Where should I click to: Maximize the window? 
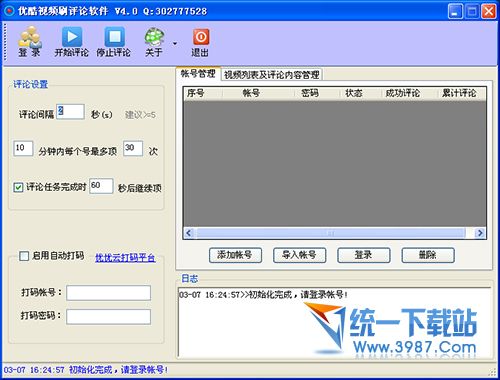tap(472, 11)
